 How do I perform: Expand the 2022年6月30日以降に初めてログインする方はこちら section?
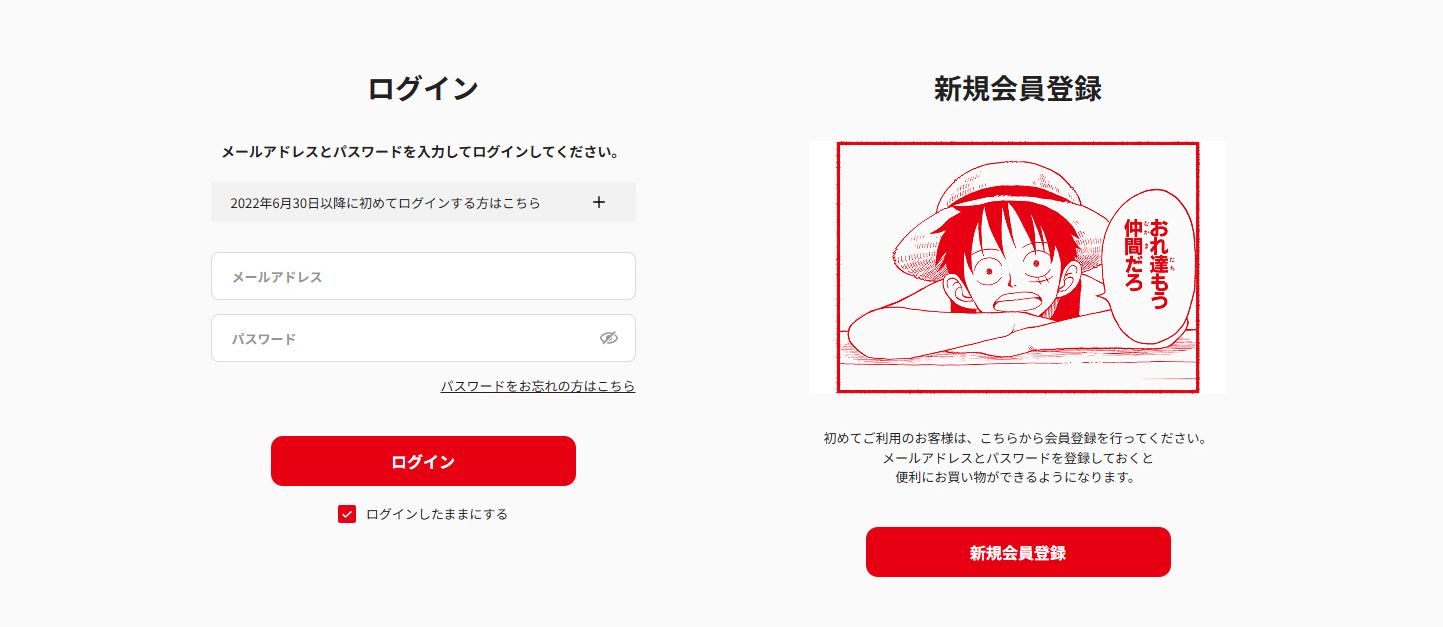(423, 202)
